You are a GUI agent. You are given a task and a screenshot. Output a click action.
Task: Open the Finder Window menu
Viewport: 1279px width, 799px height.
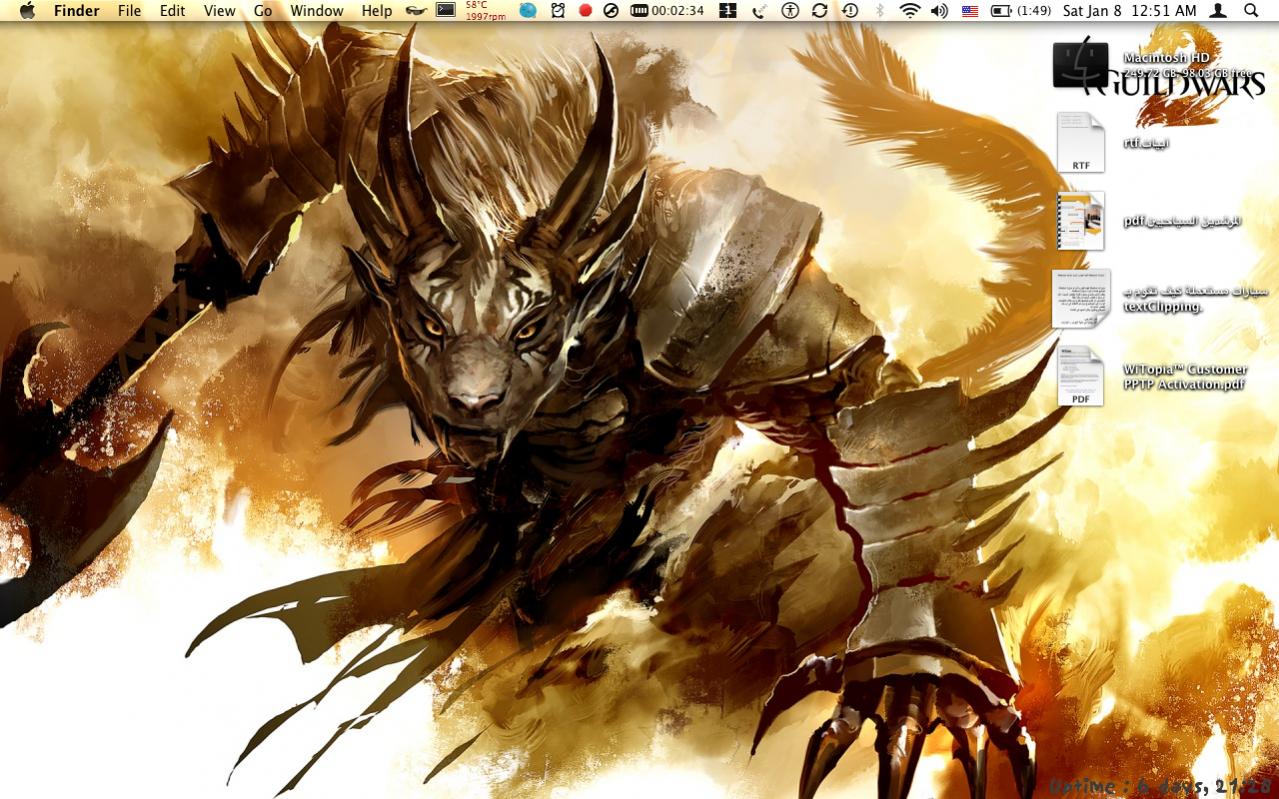point(316,11)
